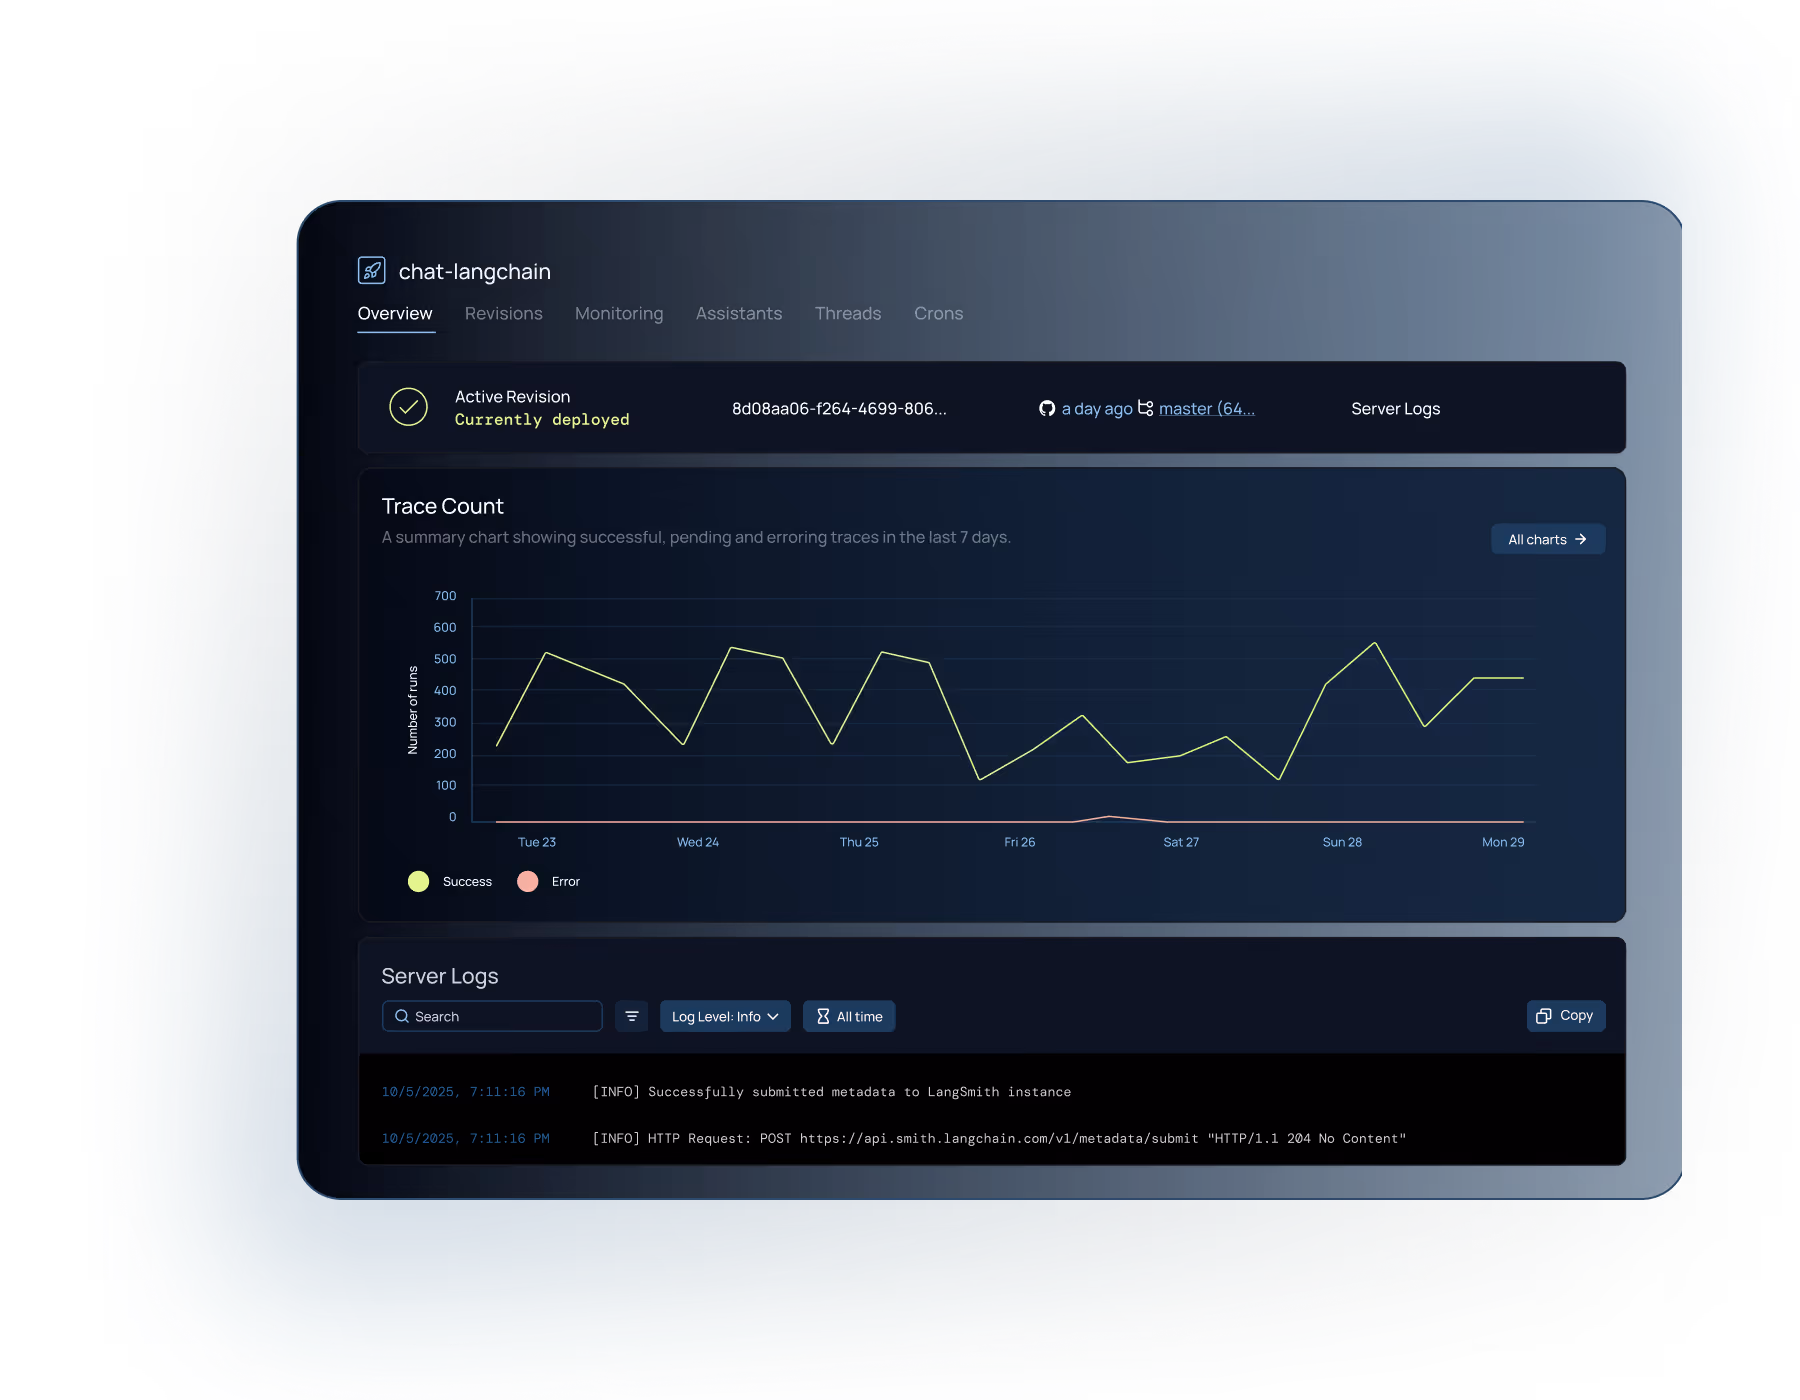Click the Mon 29 axis label

1503,842
